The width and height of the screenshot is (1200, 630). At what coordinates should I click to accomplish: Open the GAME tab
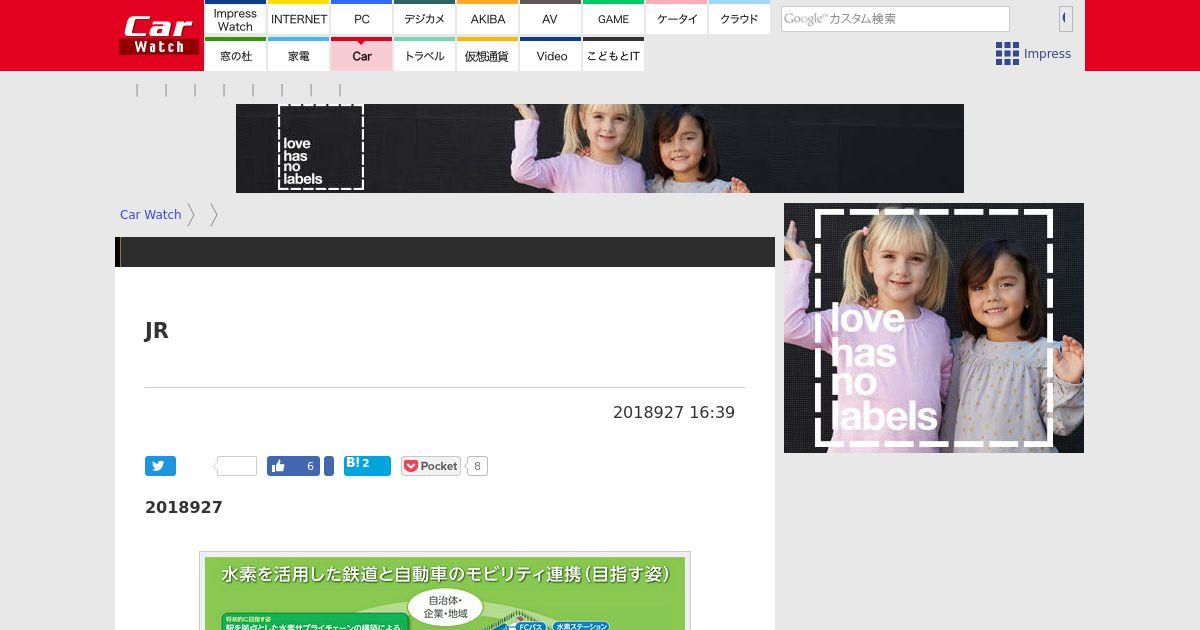[613, 18]
